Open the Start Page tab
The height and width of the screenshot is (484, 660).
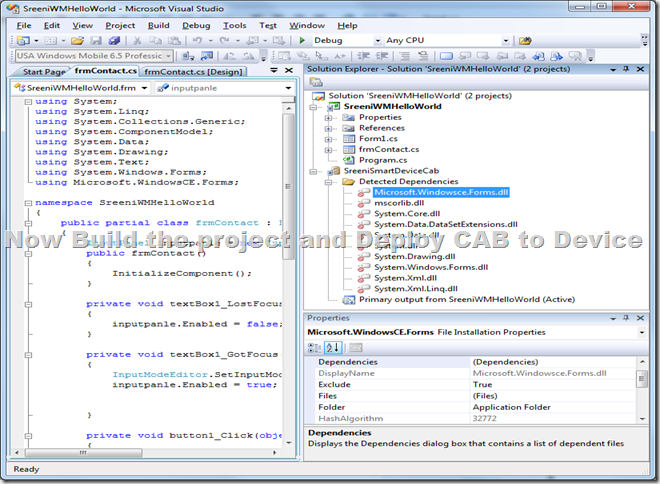point(44,72)
